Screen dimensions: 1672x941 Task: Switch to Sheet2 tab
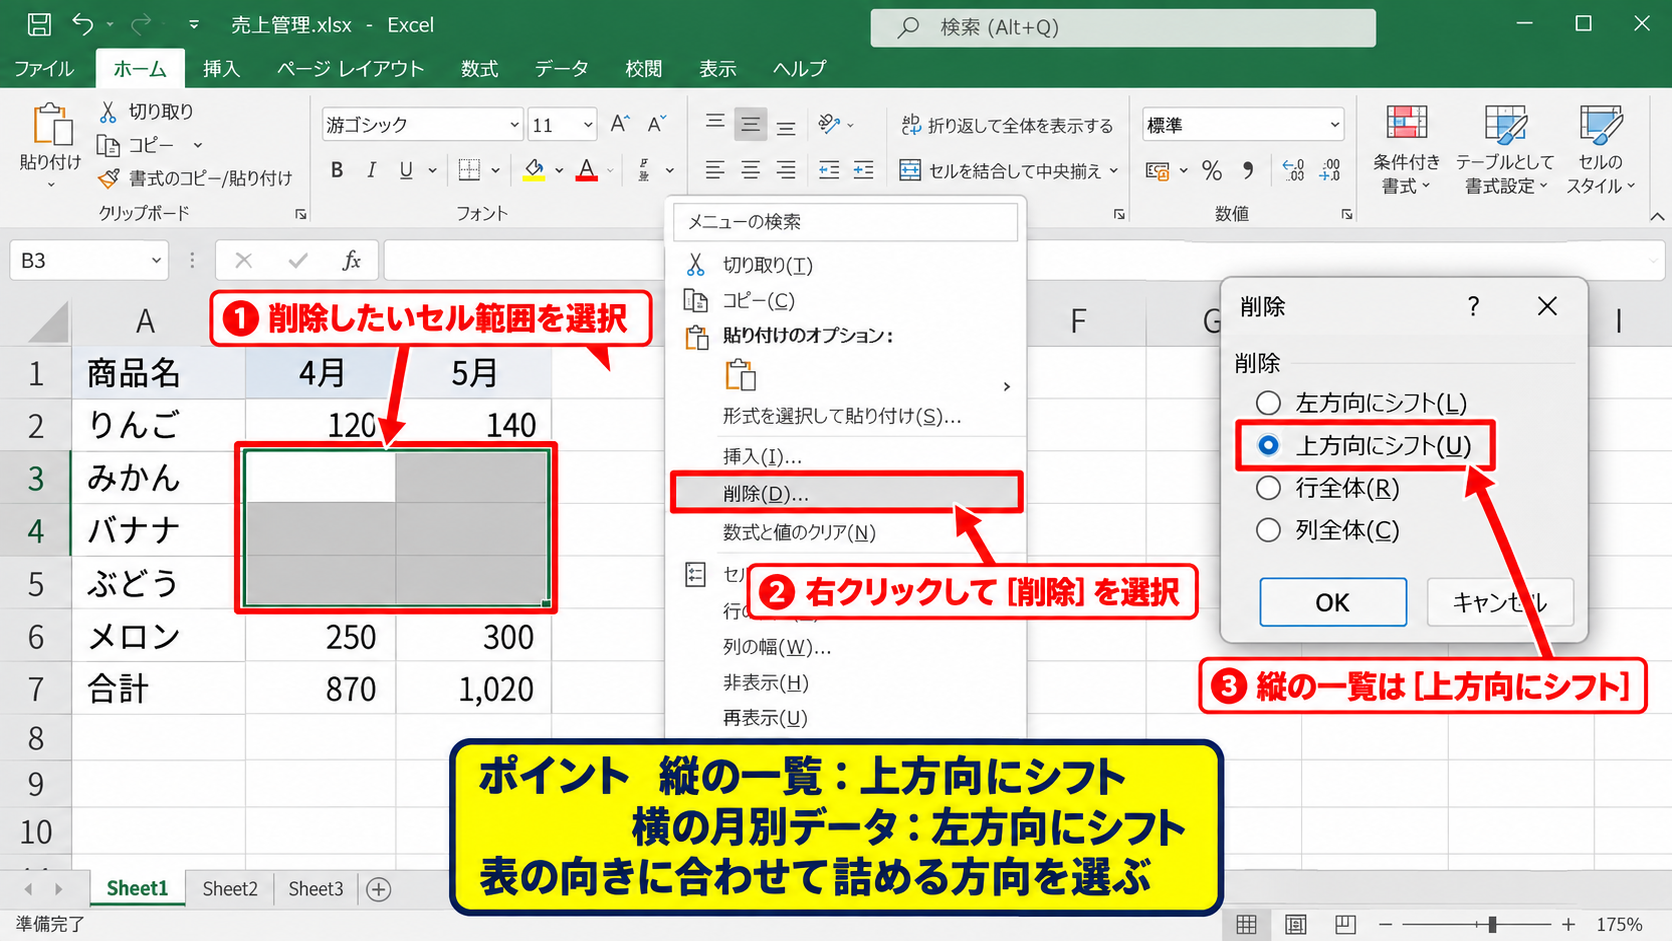coord(230,889)
